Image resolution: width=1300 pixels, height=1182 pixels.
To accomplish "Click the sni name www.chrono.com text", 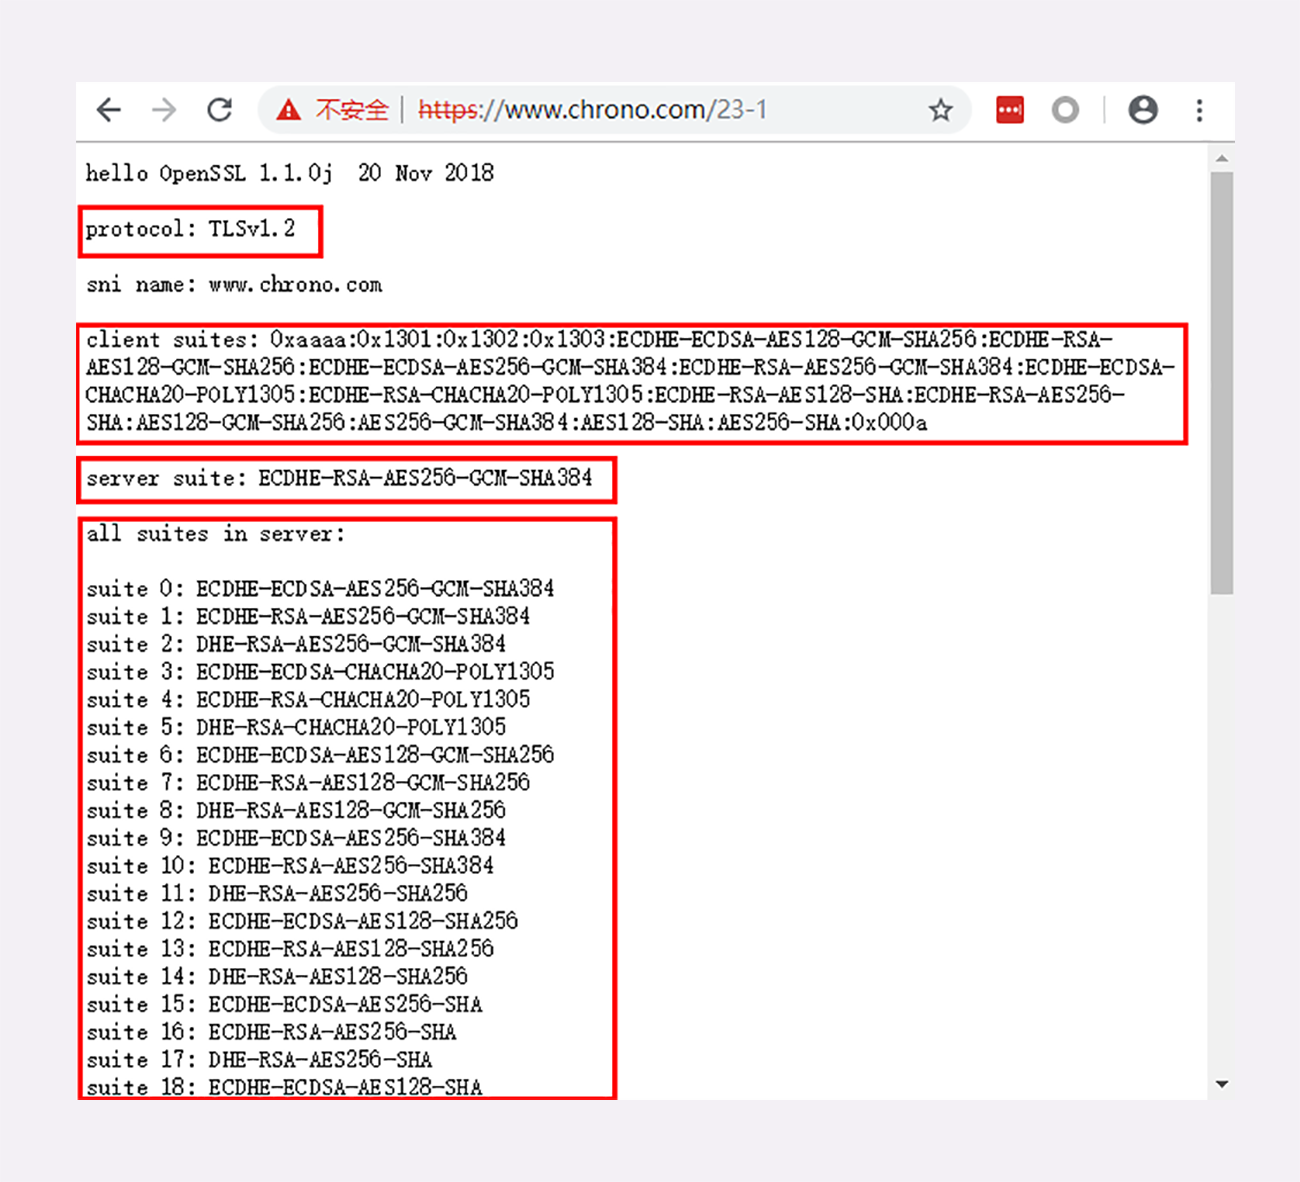I will [234, 284].
